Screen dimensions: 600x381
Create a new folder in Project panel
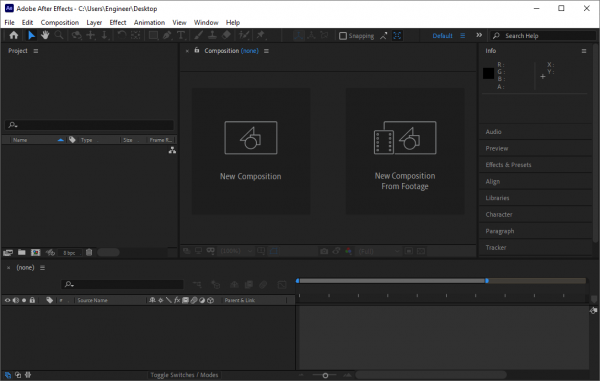[x=22, y=252]
